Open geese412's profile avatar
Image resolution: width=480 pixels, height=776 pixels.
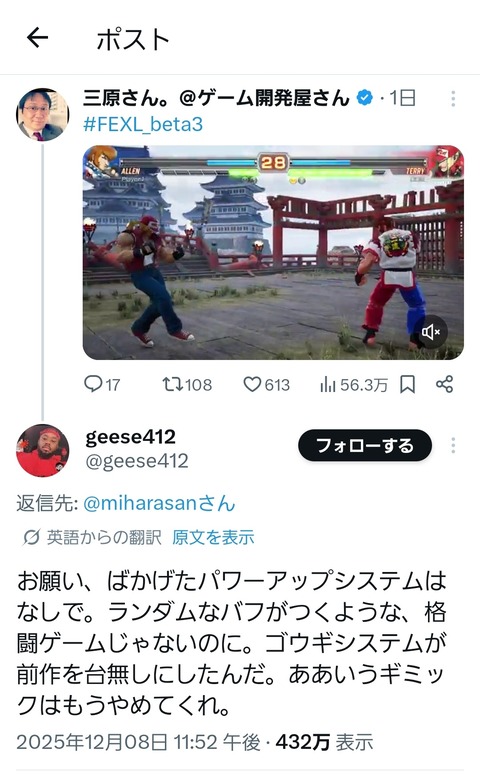[x=43, y=450]
